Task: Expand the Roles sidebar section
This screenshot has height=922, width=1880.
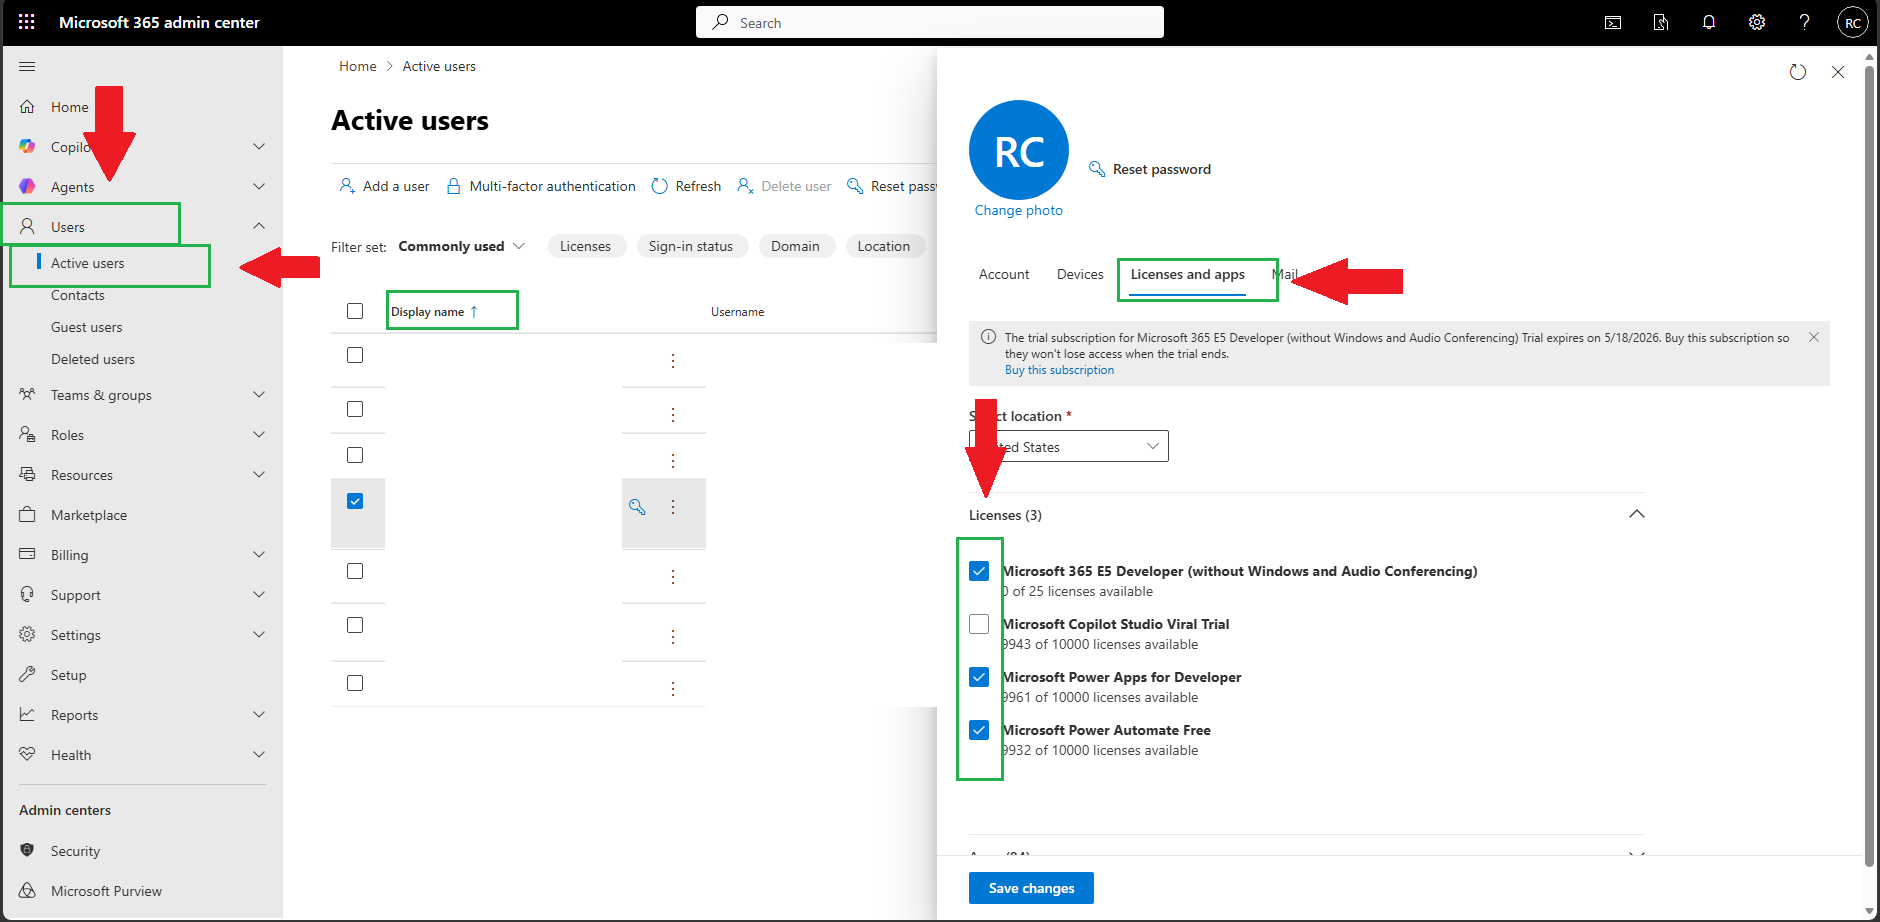Action: point(259,435)
